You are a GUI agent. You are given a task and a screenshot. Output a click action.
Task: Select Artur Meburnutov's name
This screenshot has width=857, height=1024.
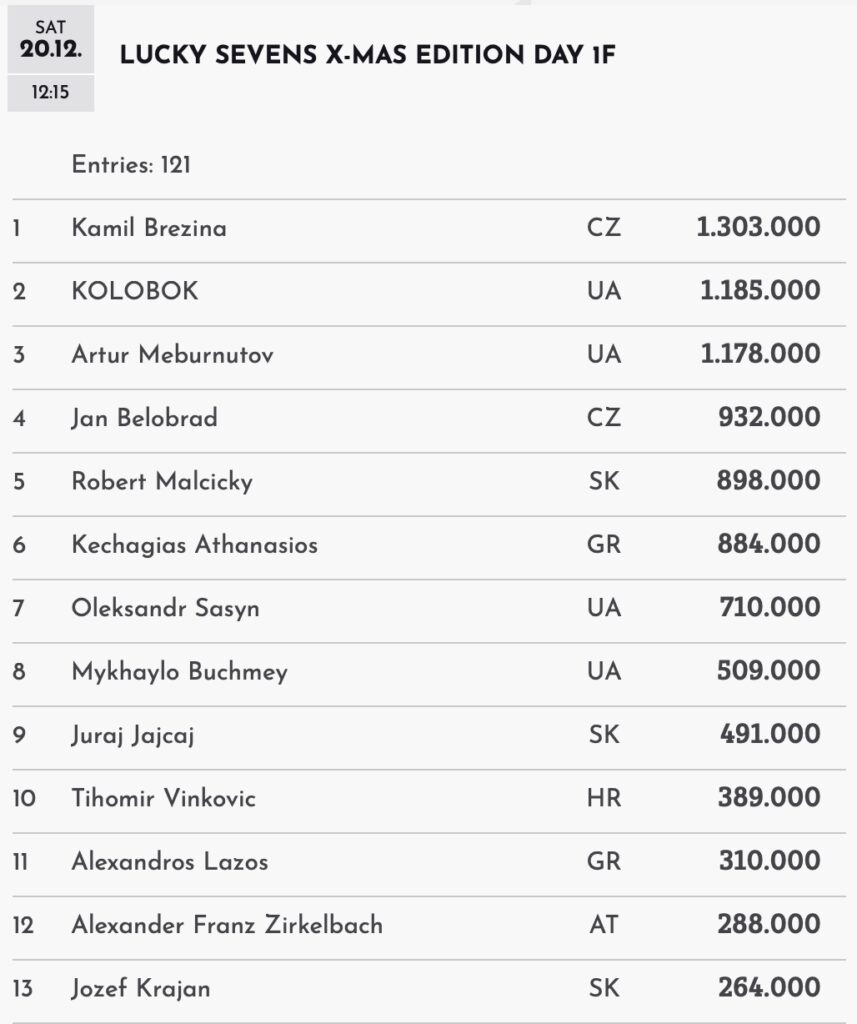coord(173,354)
